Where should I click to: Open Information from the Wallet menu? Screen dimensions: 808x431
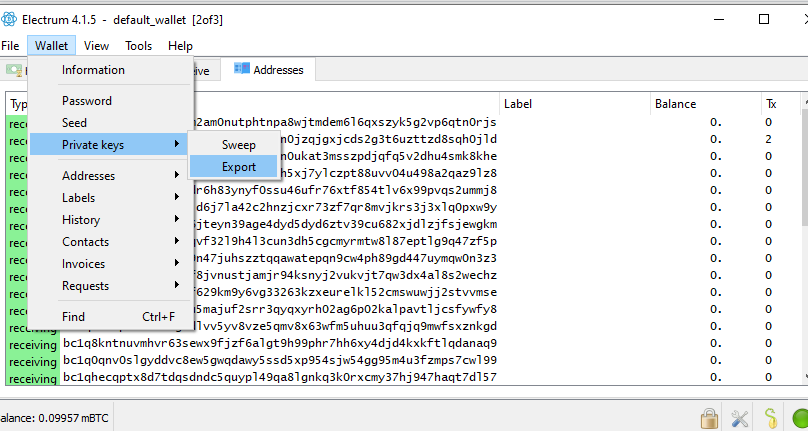tap(93, 70)
